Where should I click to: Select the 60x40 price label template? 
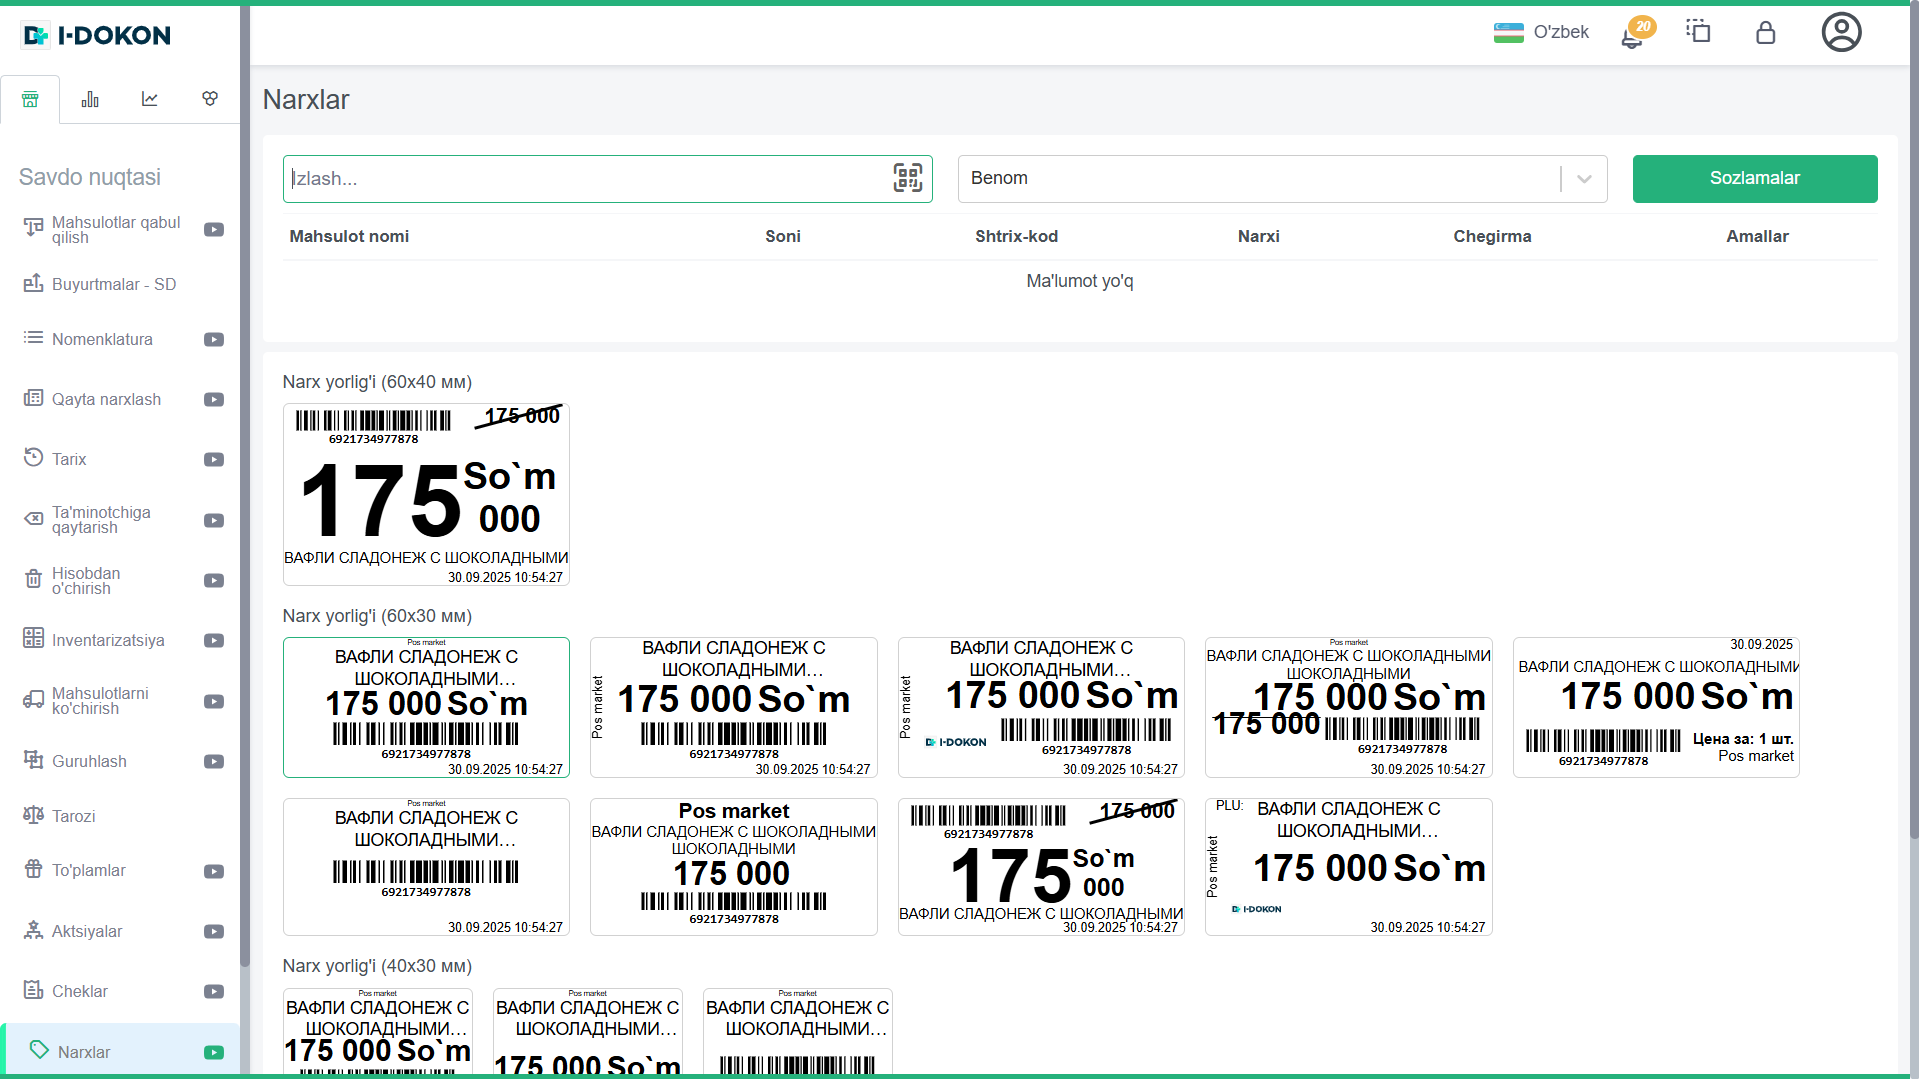426,494
